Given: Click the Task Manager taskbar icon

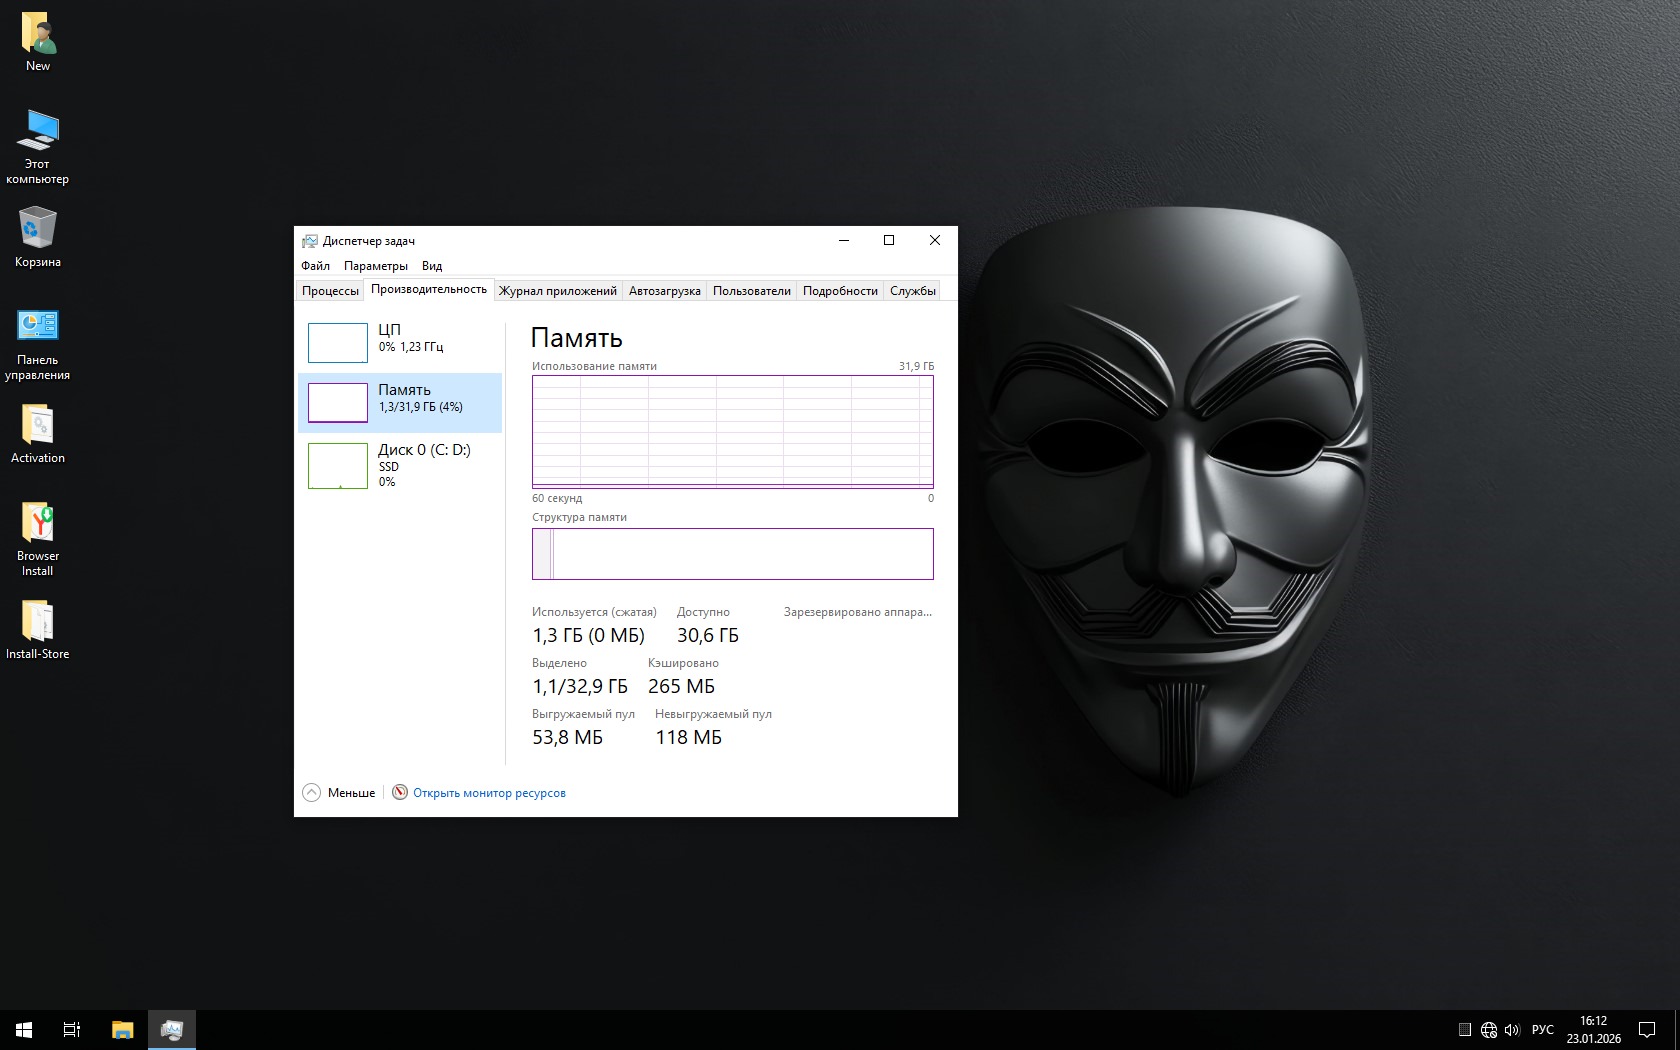Looking at the screenshot, I should tap(172, 1029).
